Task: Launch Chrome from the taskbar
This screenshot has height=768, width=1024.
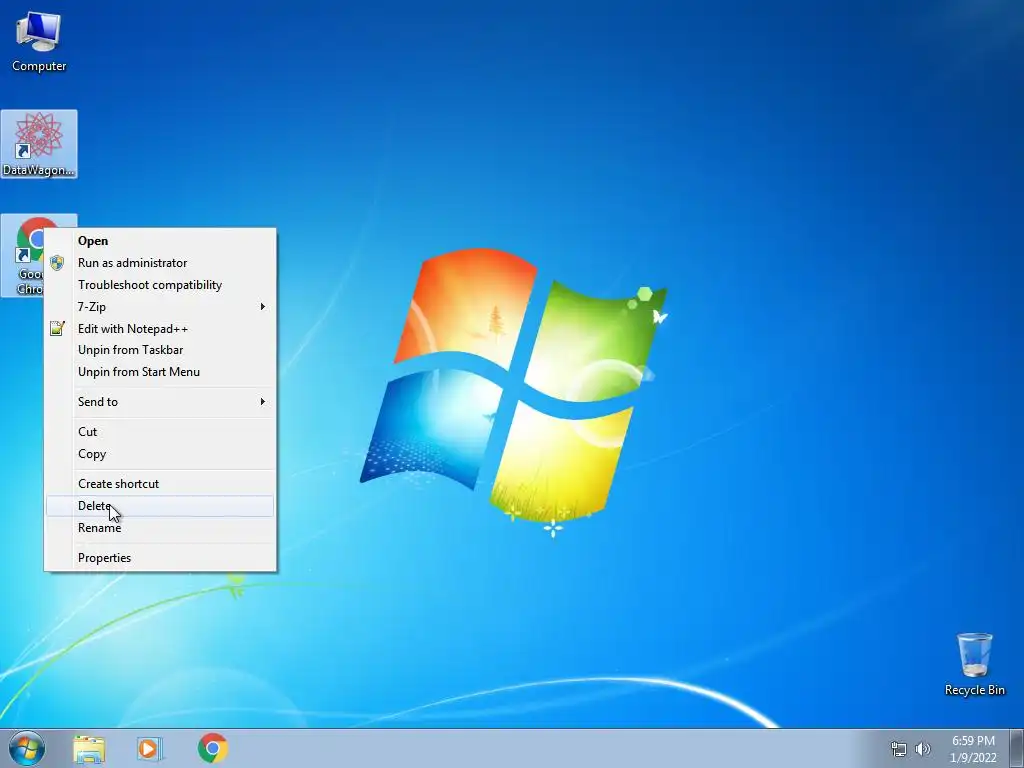Action: point(213,748)
